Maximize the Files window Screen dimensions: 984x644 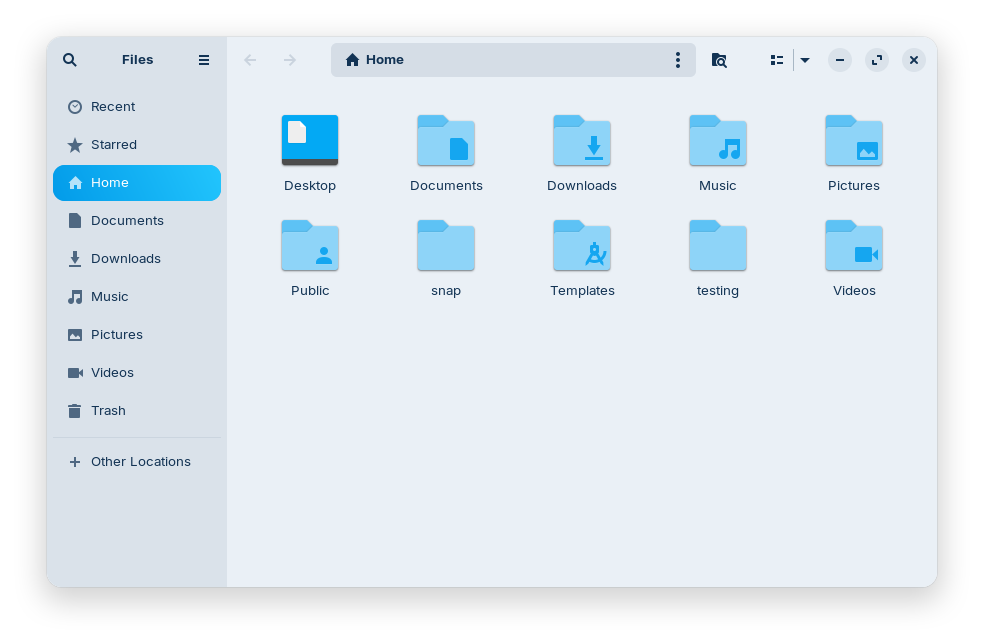click(877, 60)
